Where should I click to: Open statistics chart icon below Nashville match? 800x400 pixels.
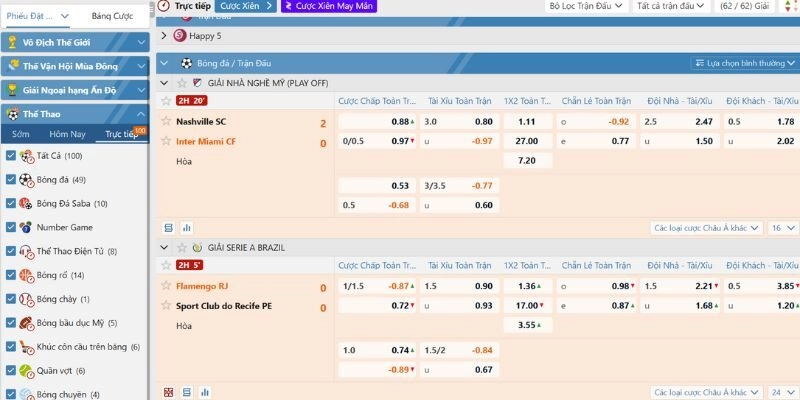pyautogui.click(x=187, y=228)
